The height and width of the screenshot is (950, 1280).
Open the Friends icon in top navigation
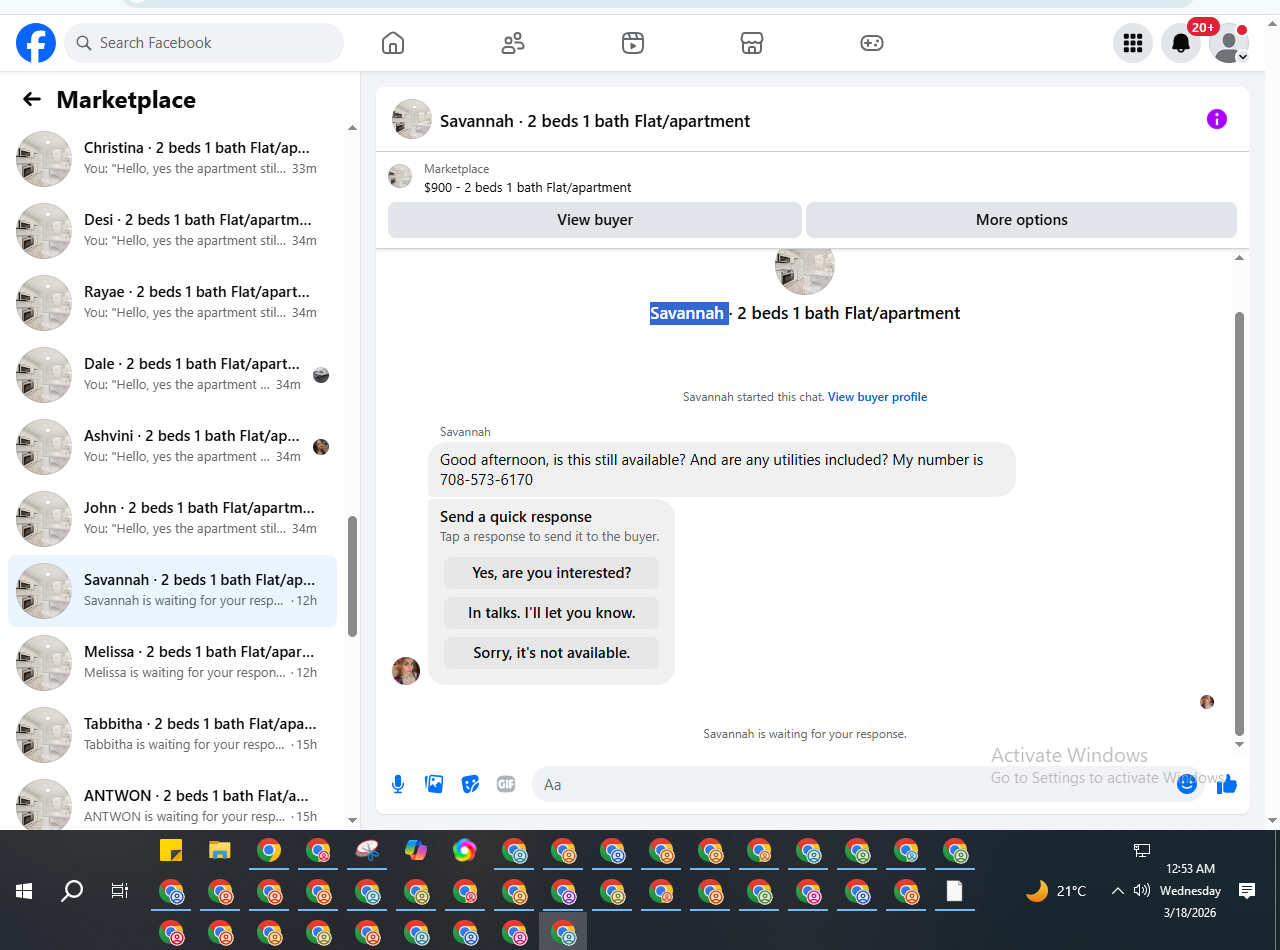pyautogui.click(x=513, y=43)
